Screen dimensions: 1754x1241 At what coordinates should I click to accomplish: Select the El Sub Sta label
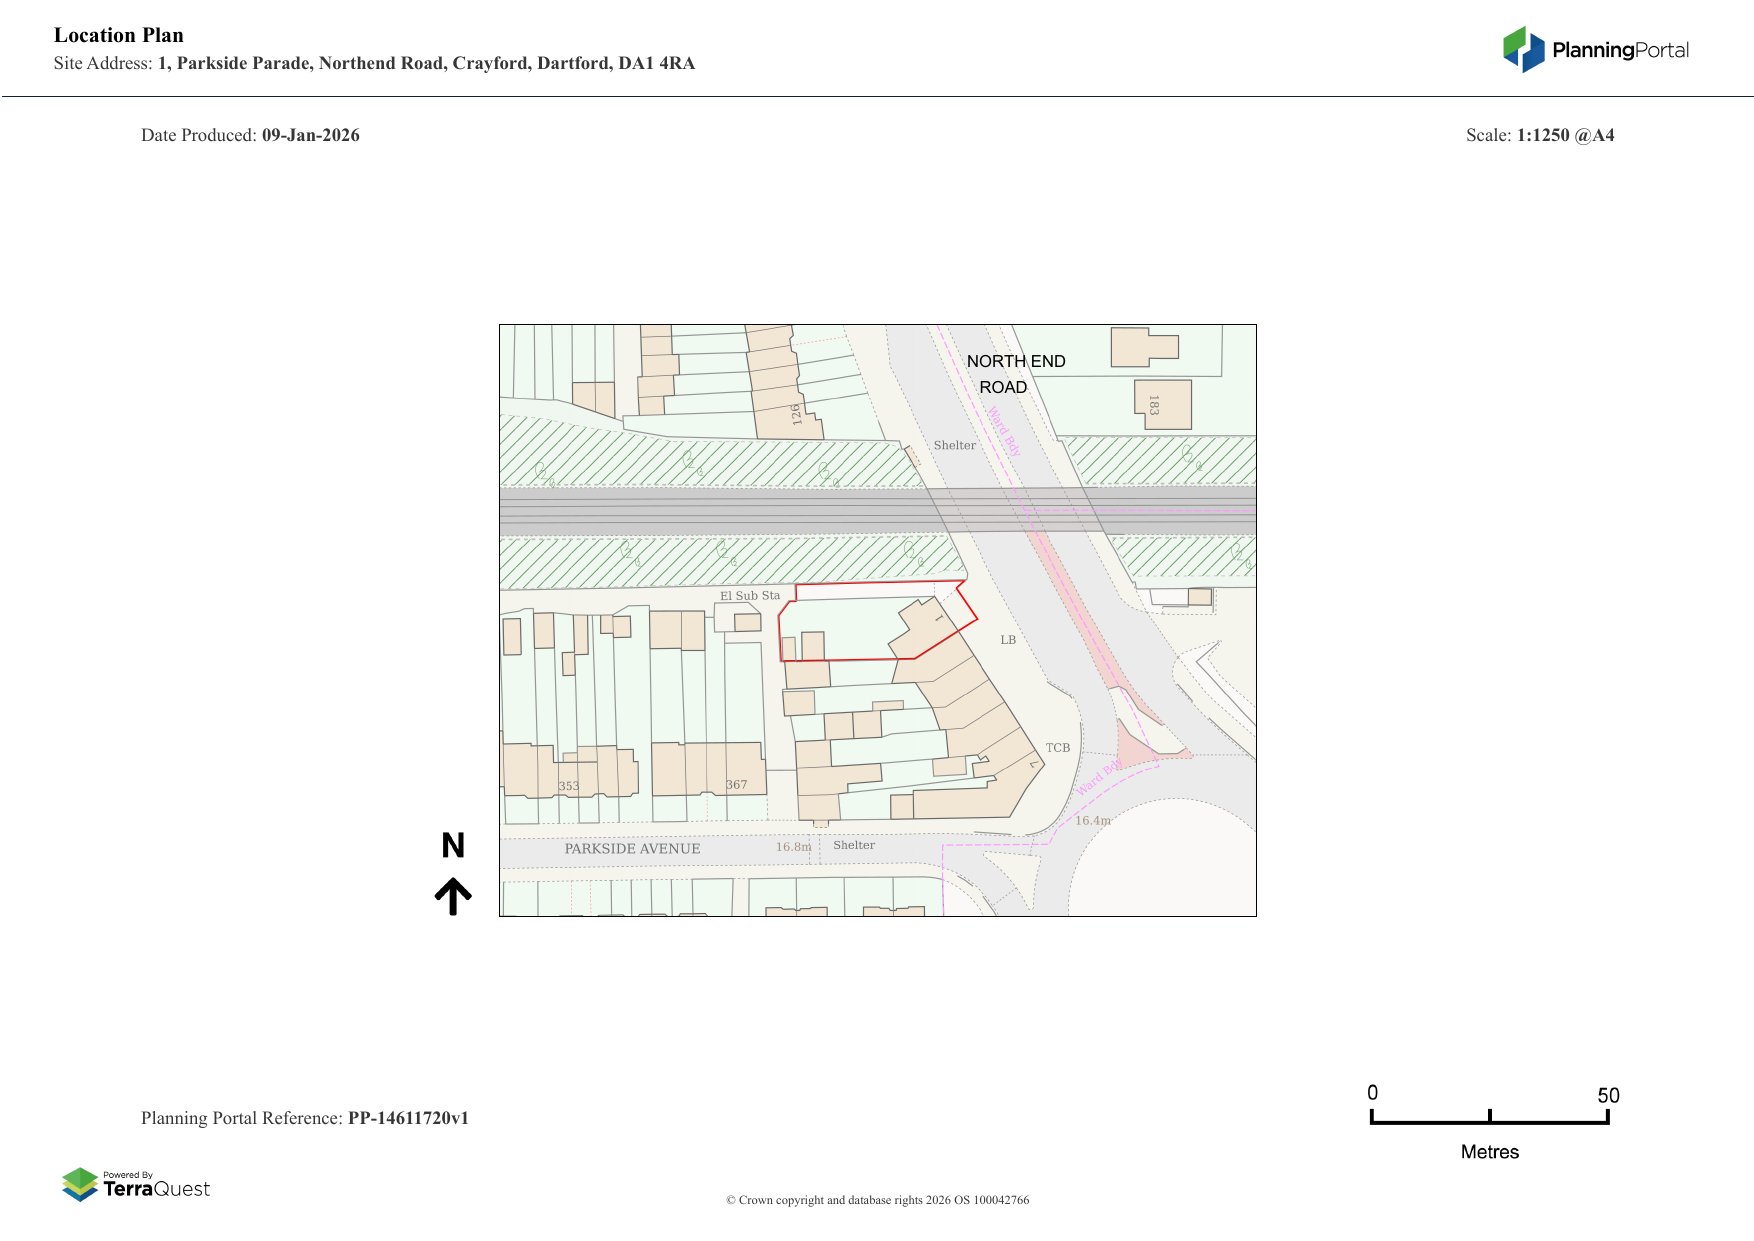pos(749,596)
